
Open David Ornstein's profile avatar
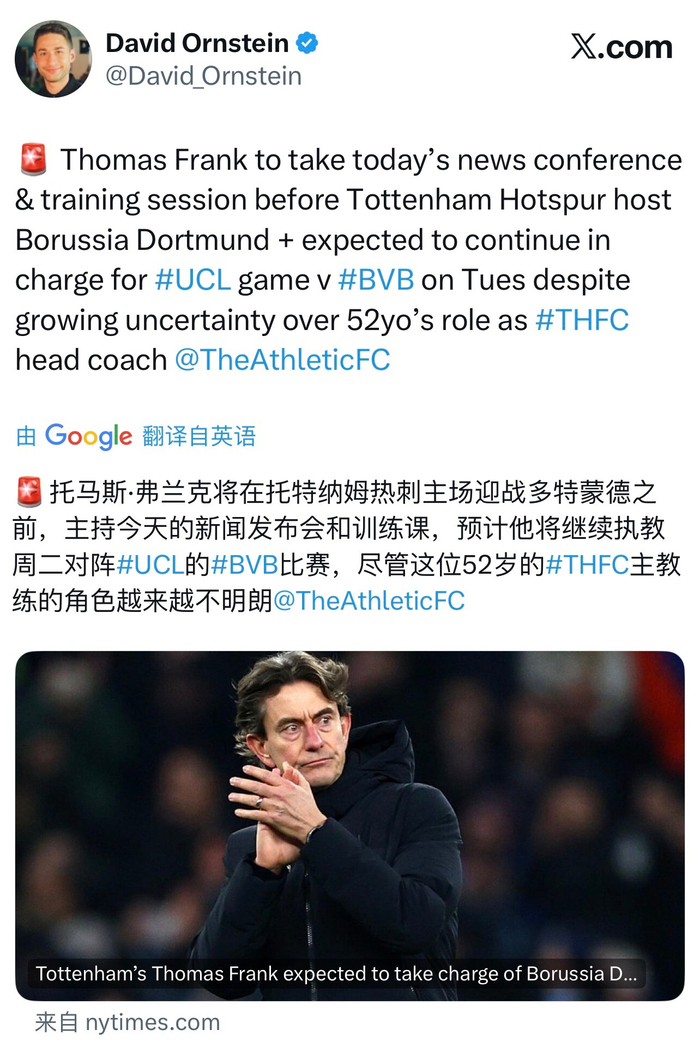[x=53, y=59]
